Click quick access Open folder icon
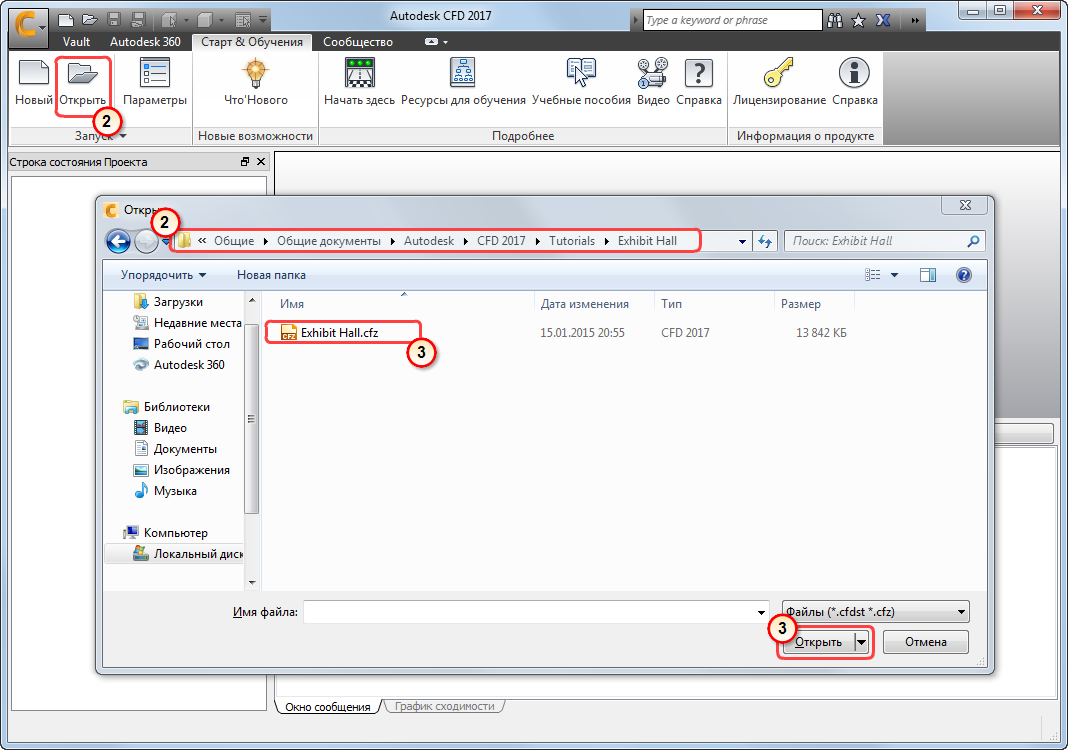This screenshot has width=1068, height=750. coord(90,20)
